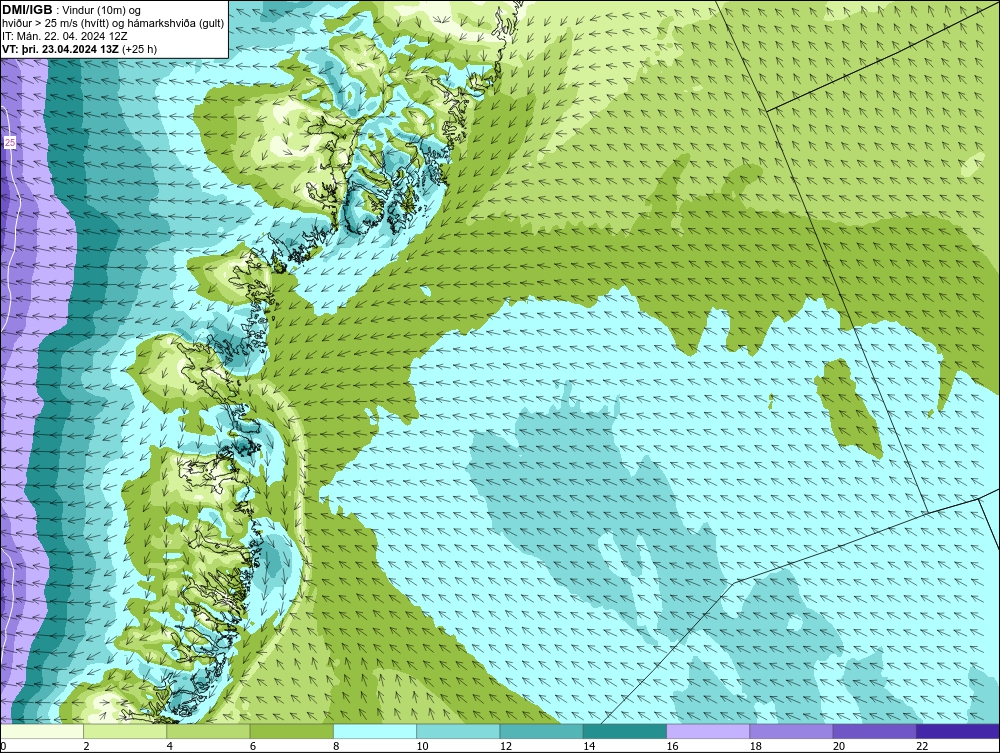Click the legend tick label '22'

(922, 746)
